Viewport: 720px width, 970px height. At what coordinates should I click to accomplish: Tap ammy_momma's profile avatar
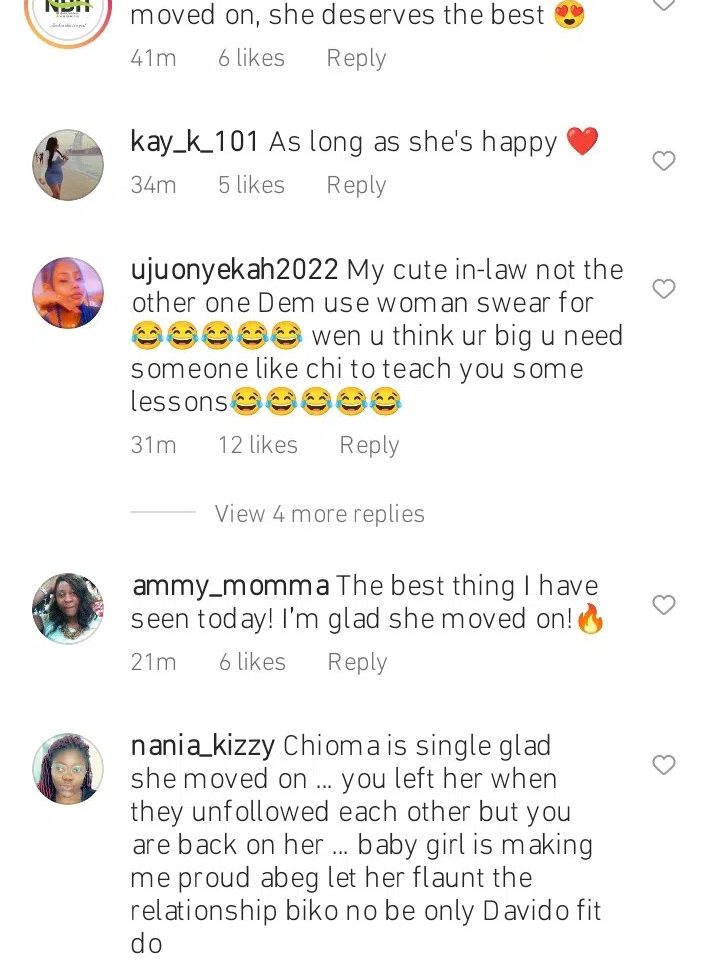[68, 608]
